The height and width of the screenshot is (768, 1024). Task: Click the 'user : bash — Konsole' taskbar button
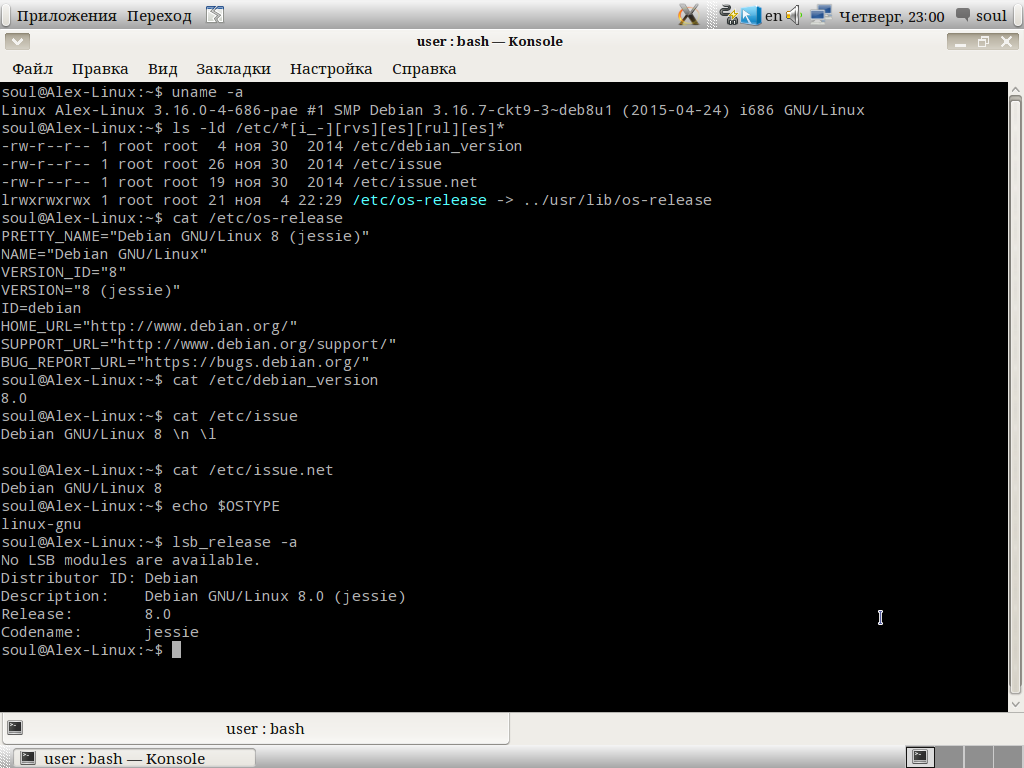(x=134, y=758)
